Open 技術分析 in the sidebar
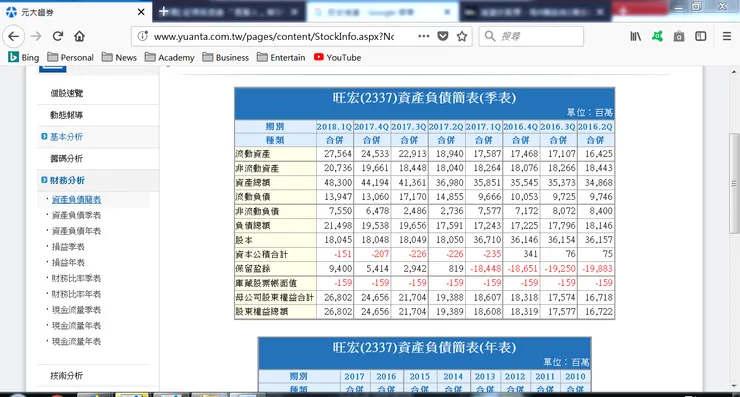The width and height of the screenshot is (740, 397). [67, 376]
